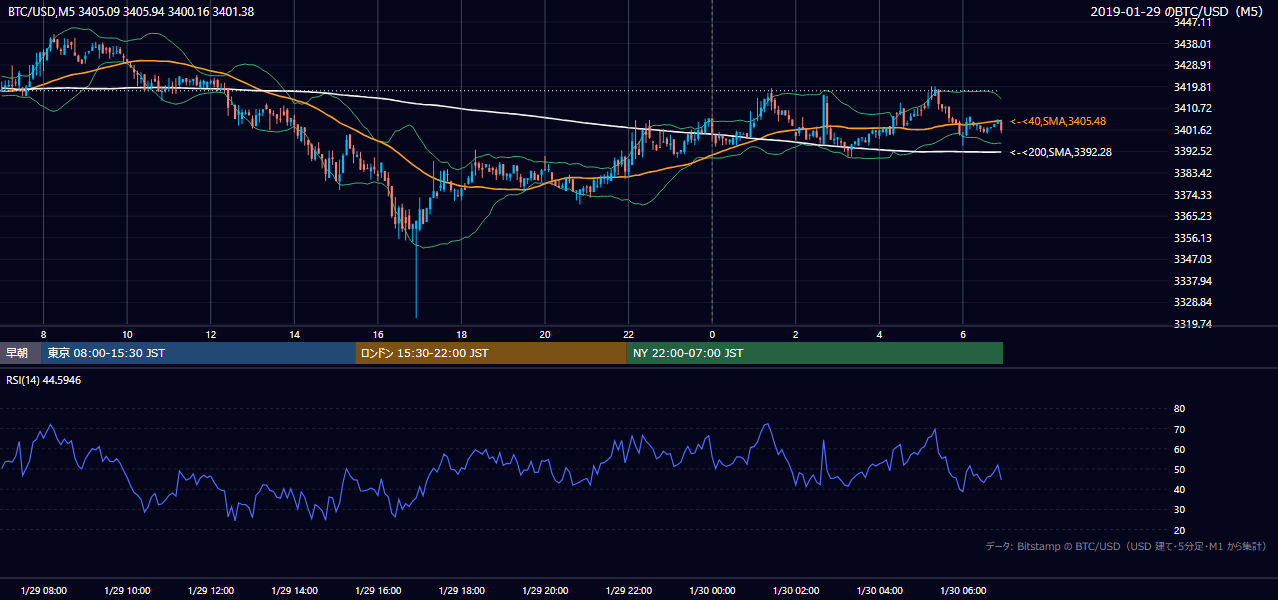Click price axis value 3347.03
Viewport: 1278px width, 600px height.
pos(1192,259)
